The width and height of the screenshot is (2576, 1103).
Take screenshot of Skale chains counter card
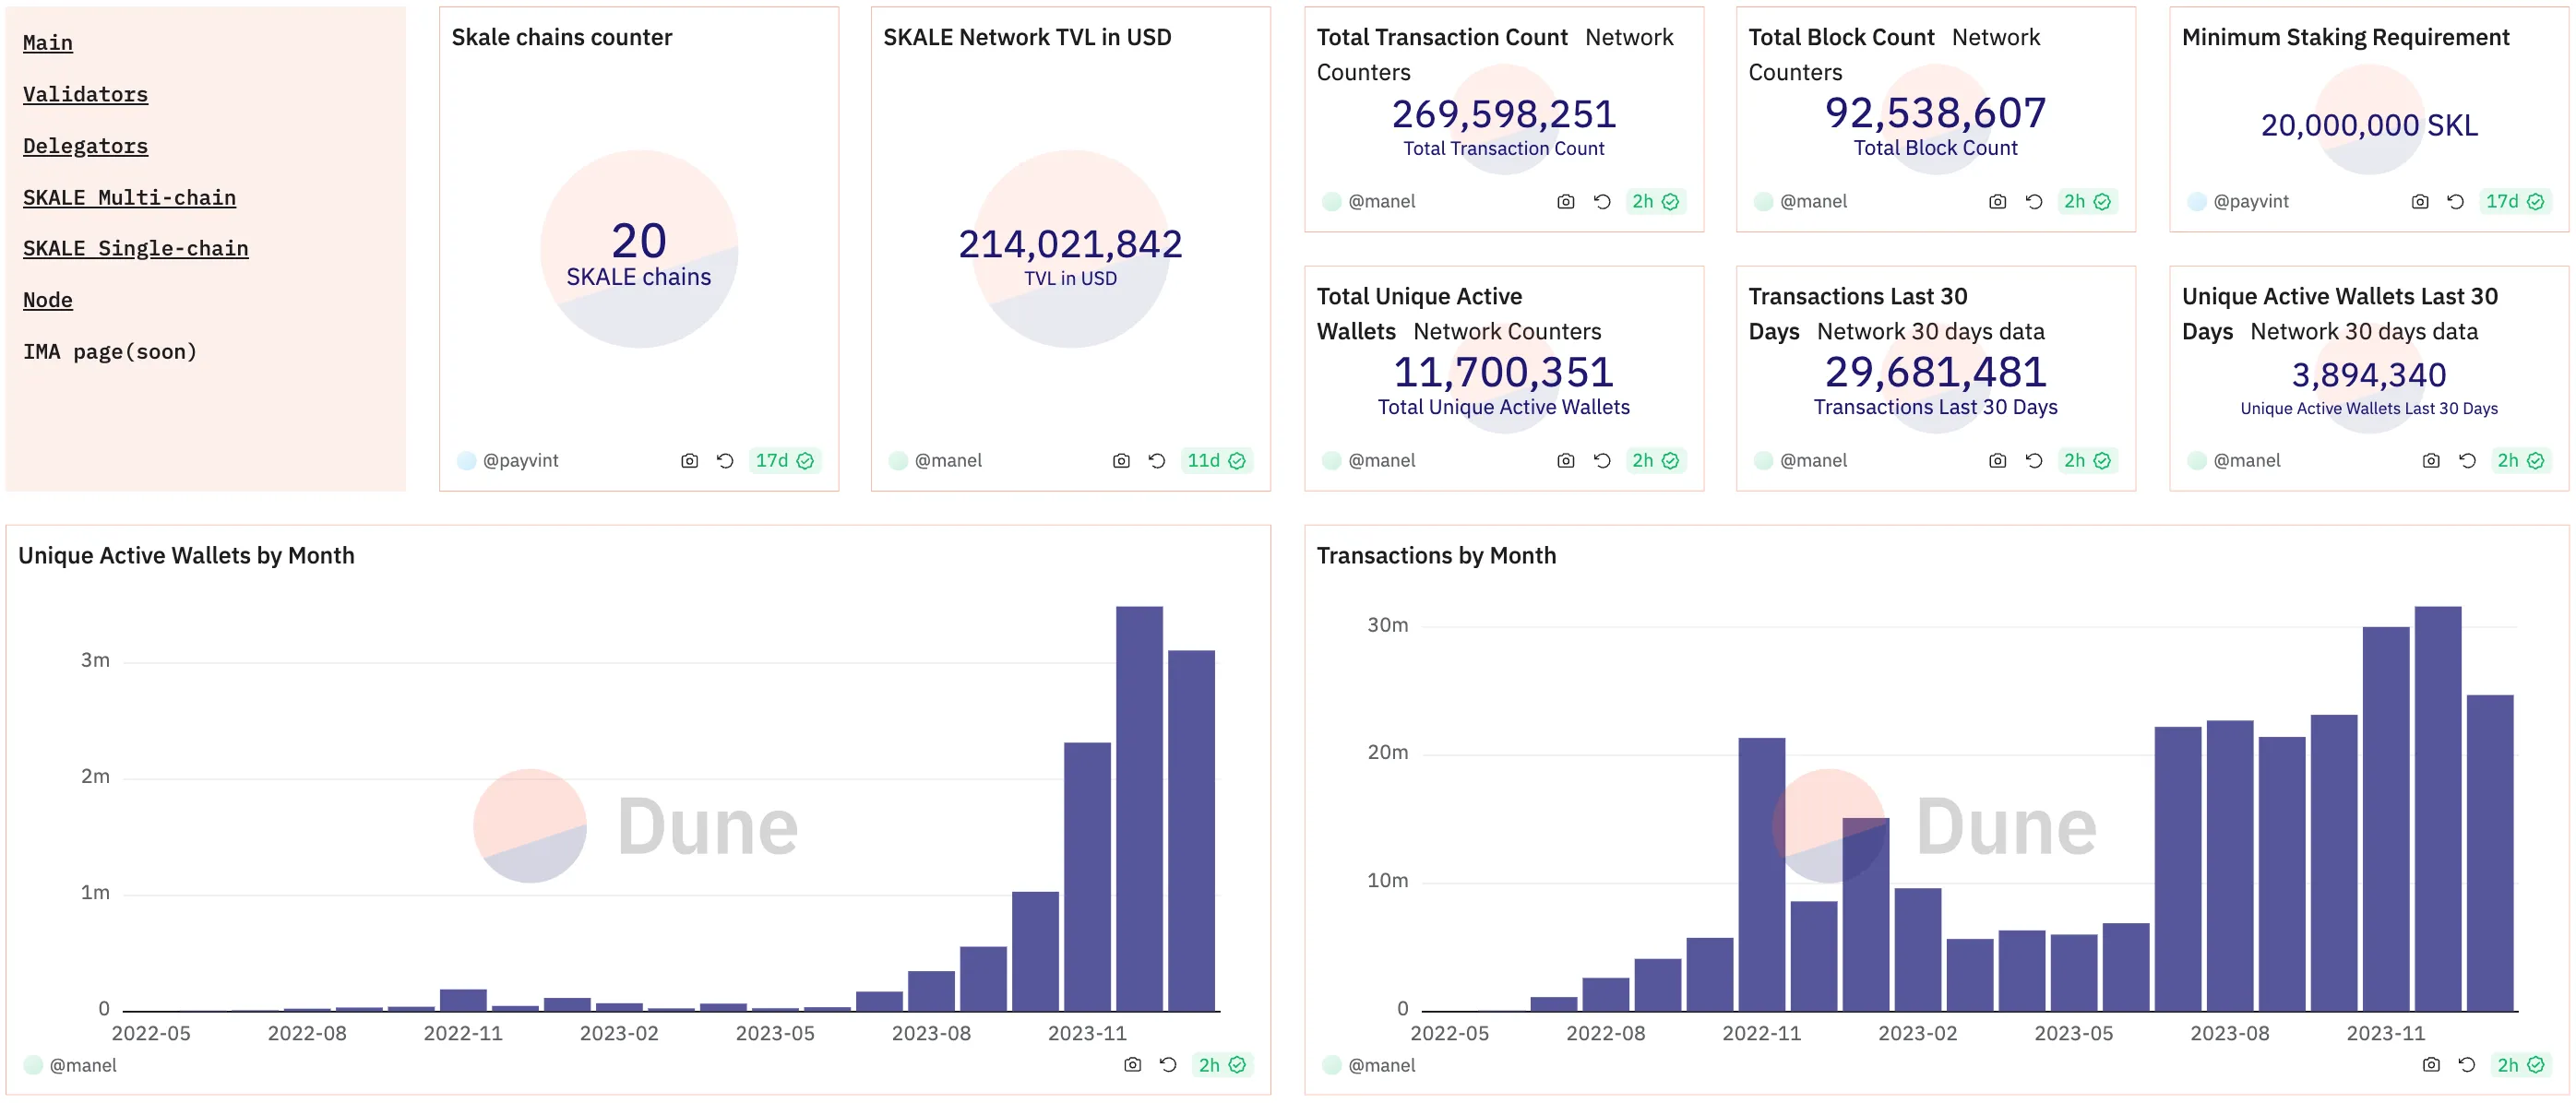point(689,461)
